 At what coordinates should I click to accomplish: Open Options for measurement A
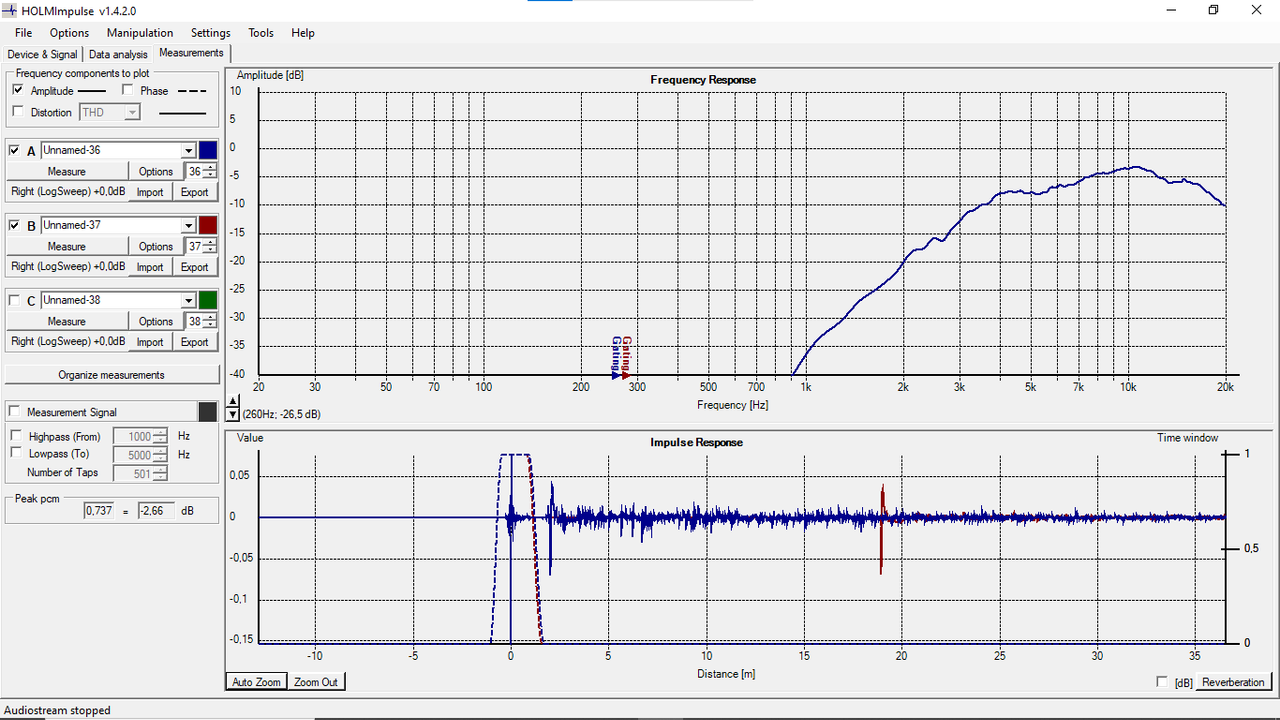pyautogui.click(x=156, y=171)
